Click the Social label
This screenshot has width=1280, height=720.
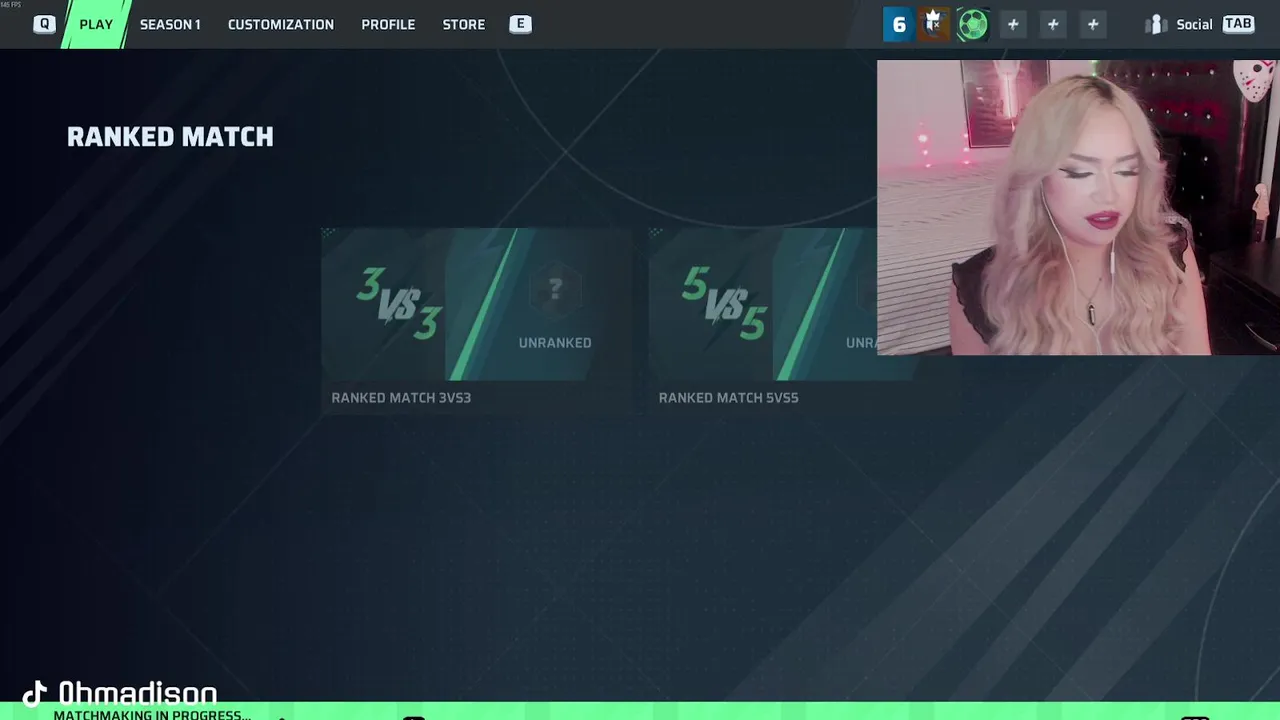1194,24
